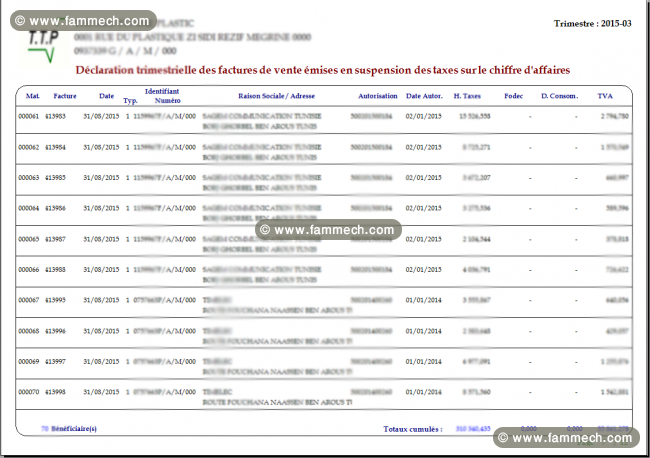Click invoice number '413998'

point(56,392)
